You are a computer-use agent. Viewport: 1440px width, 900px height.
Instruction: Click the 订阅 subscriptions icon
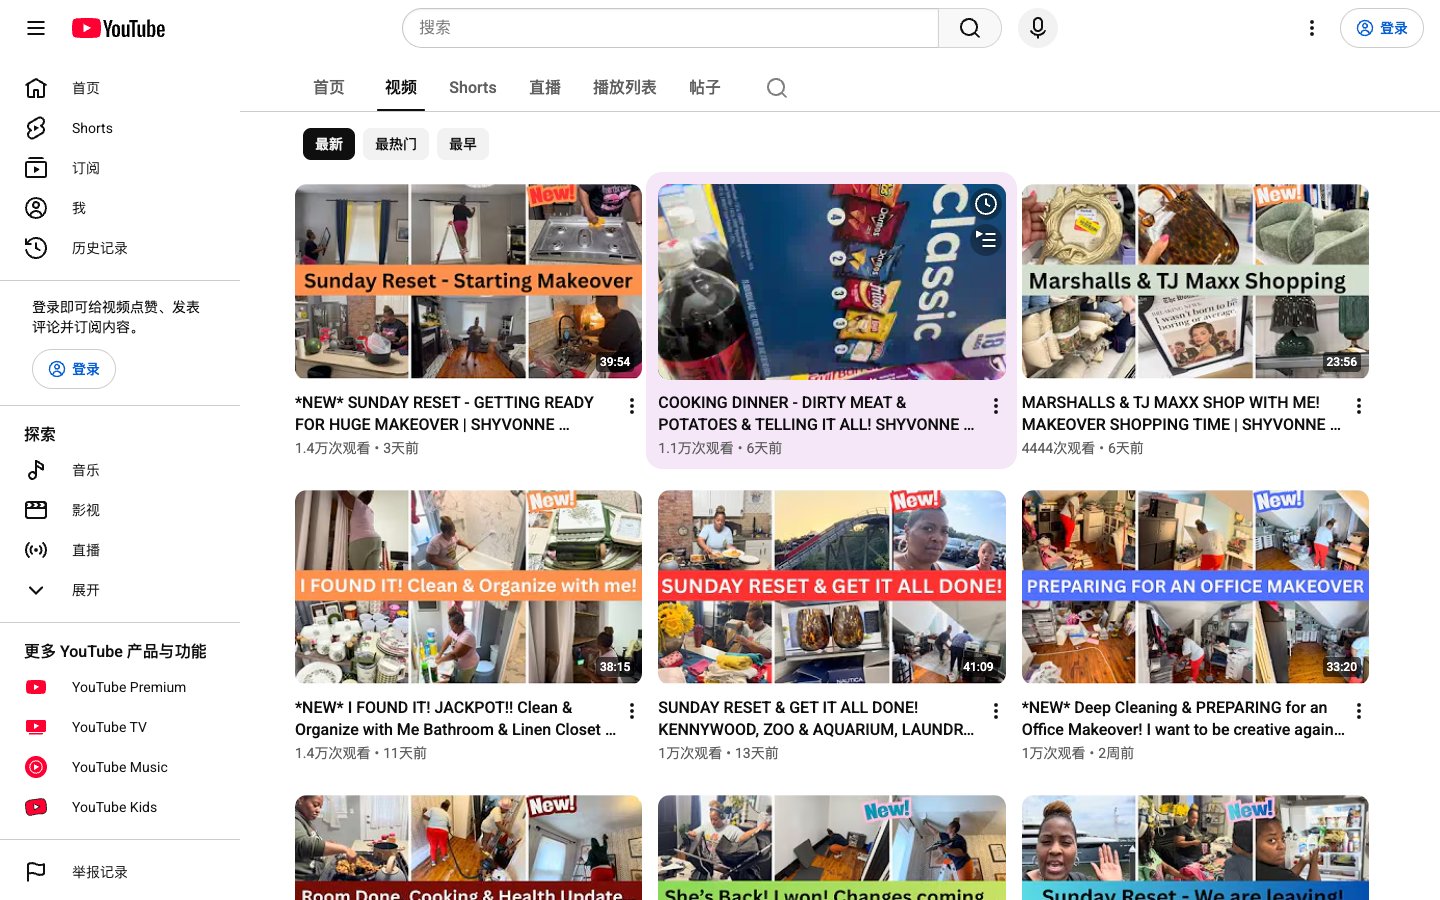click(36, 168)
